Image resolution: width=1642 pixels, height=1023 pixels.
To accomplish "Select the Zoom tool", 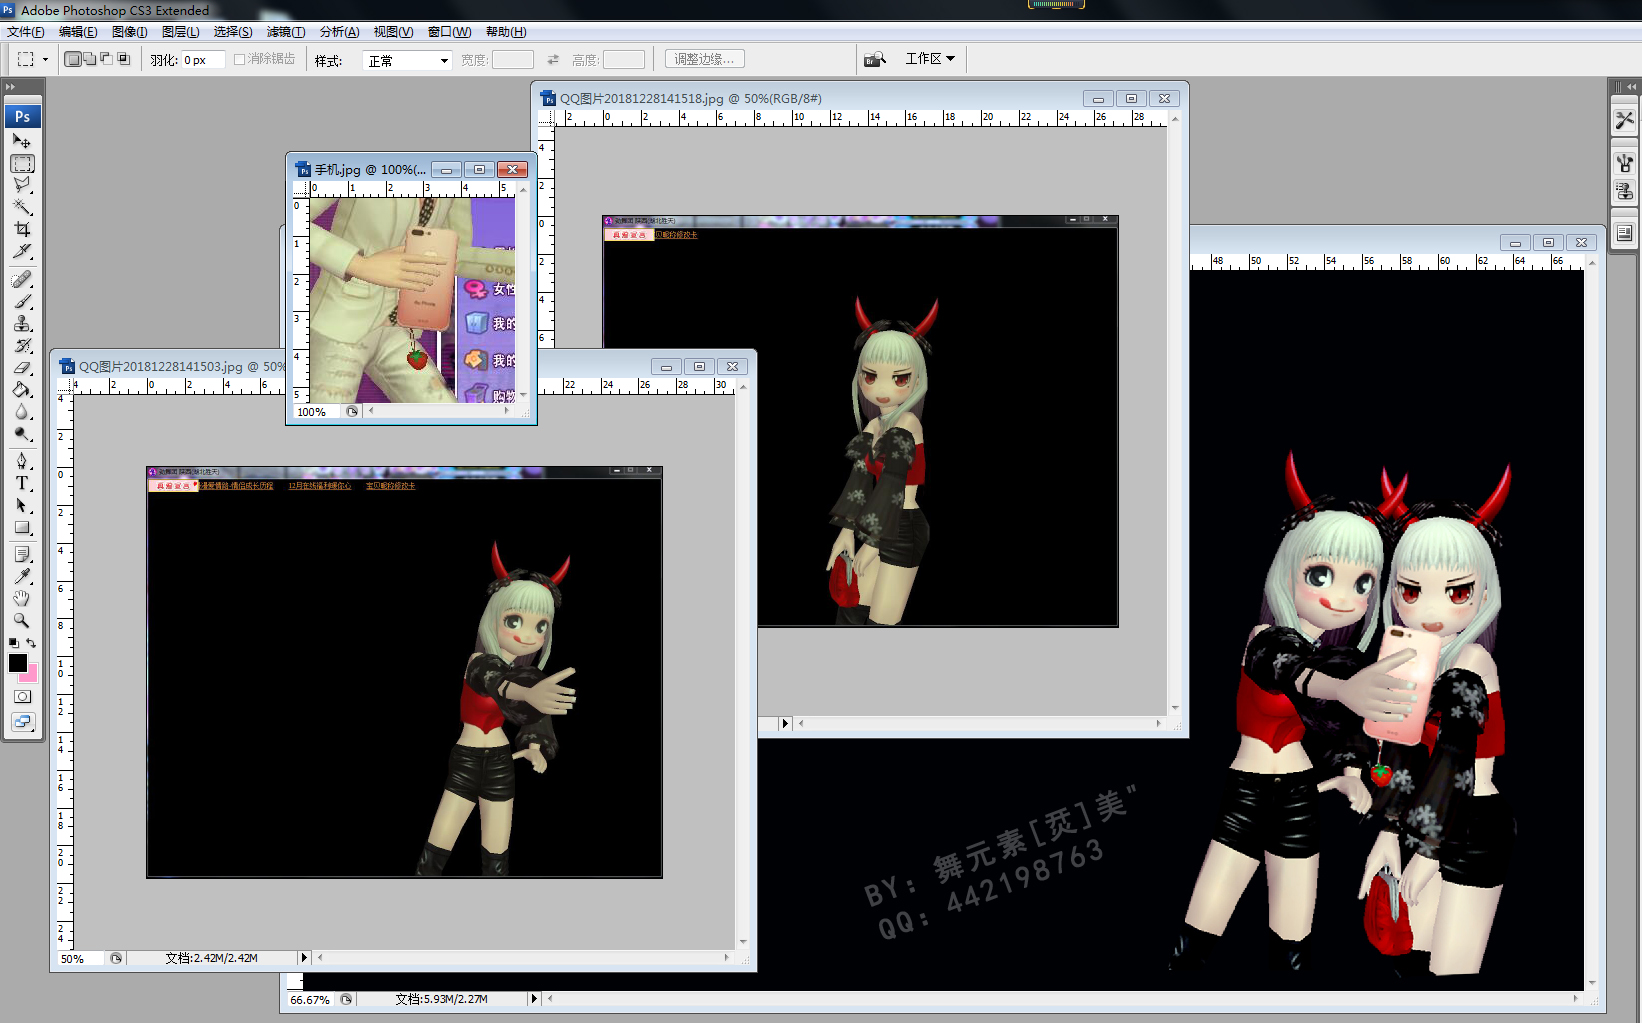I will pos(22,620).
